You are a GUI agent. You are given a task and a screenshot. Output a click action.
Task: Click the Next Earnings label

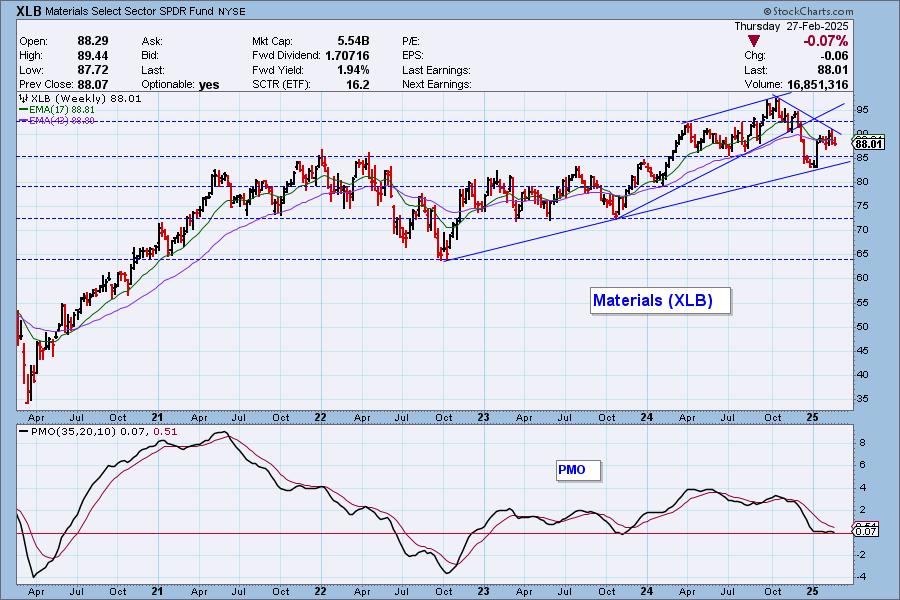(x=437, y=84)
